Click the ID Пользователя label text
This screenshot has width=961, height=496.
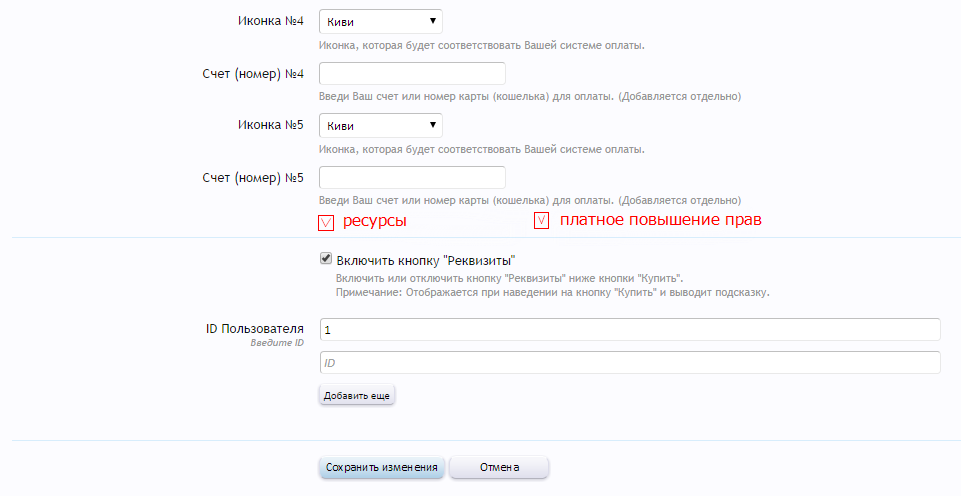(254, 328)
